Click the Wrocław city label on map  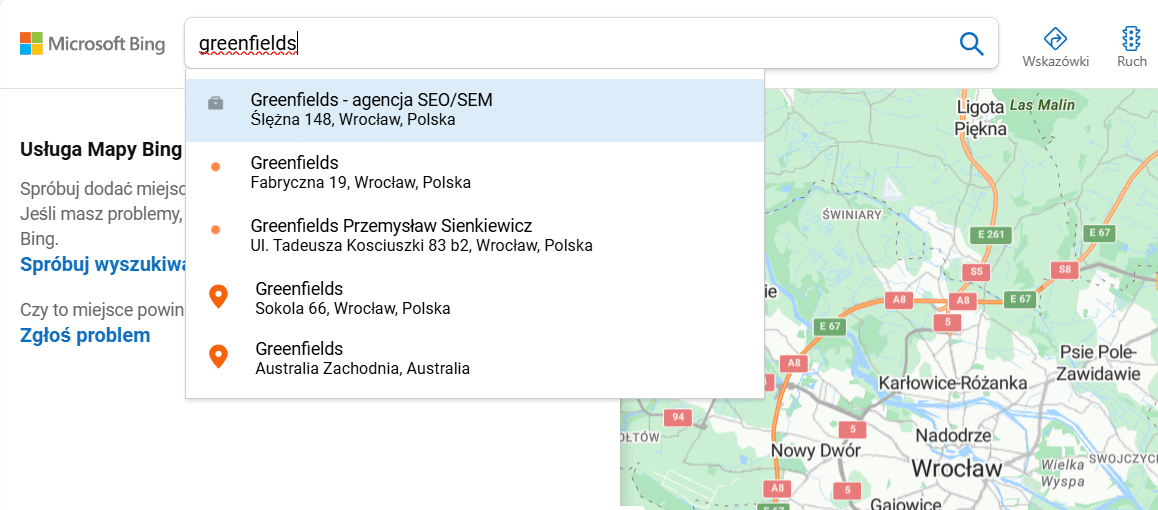point(956,468)
